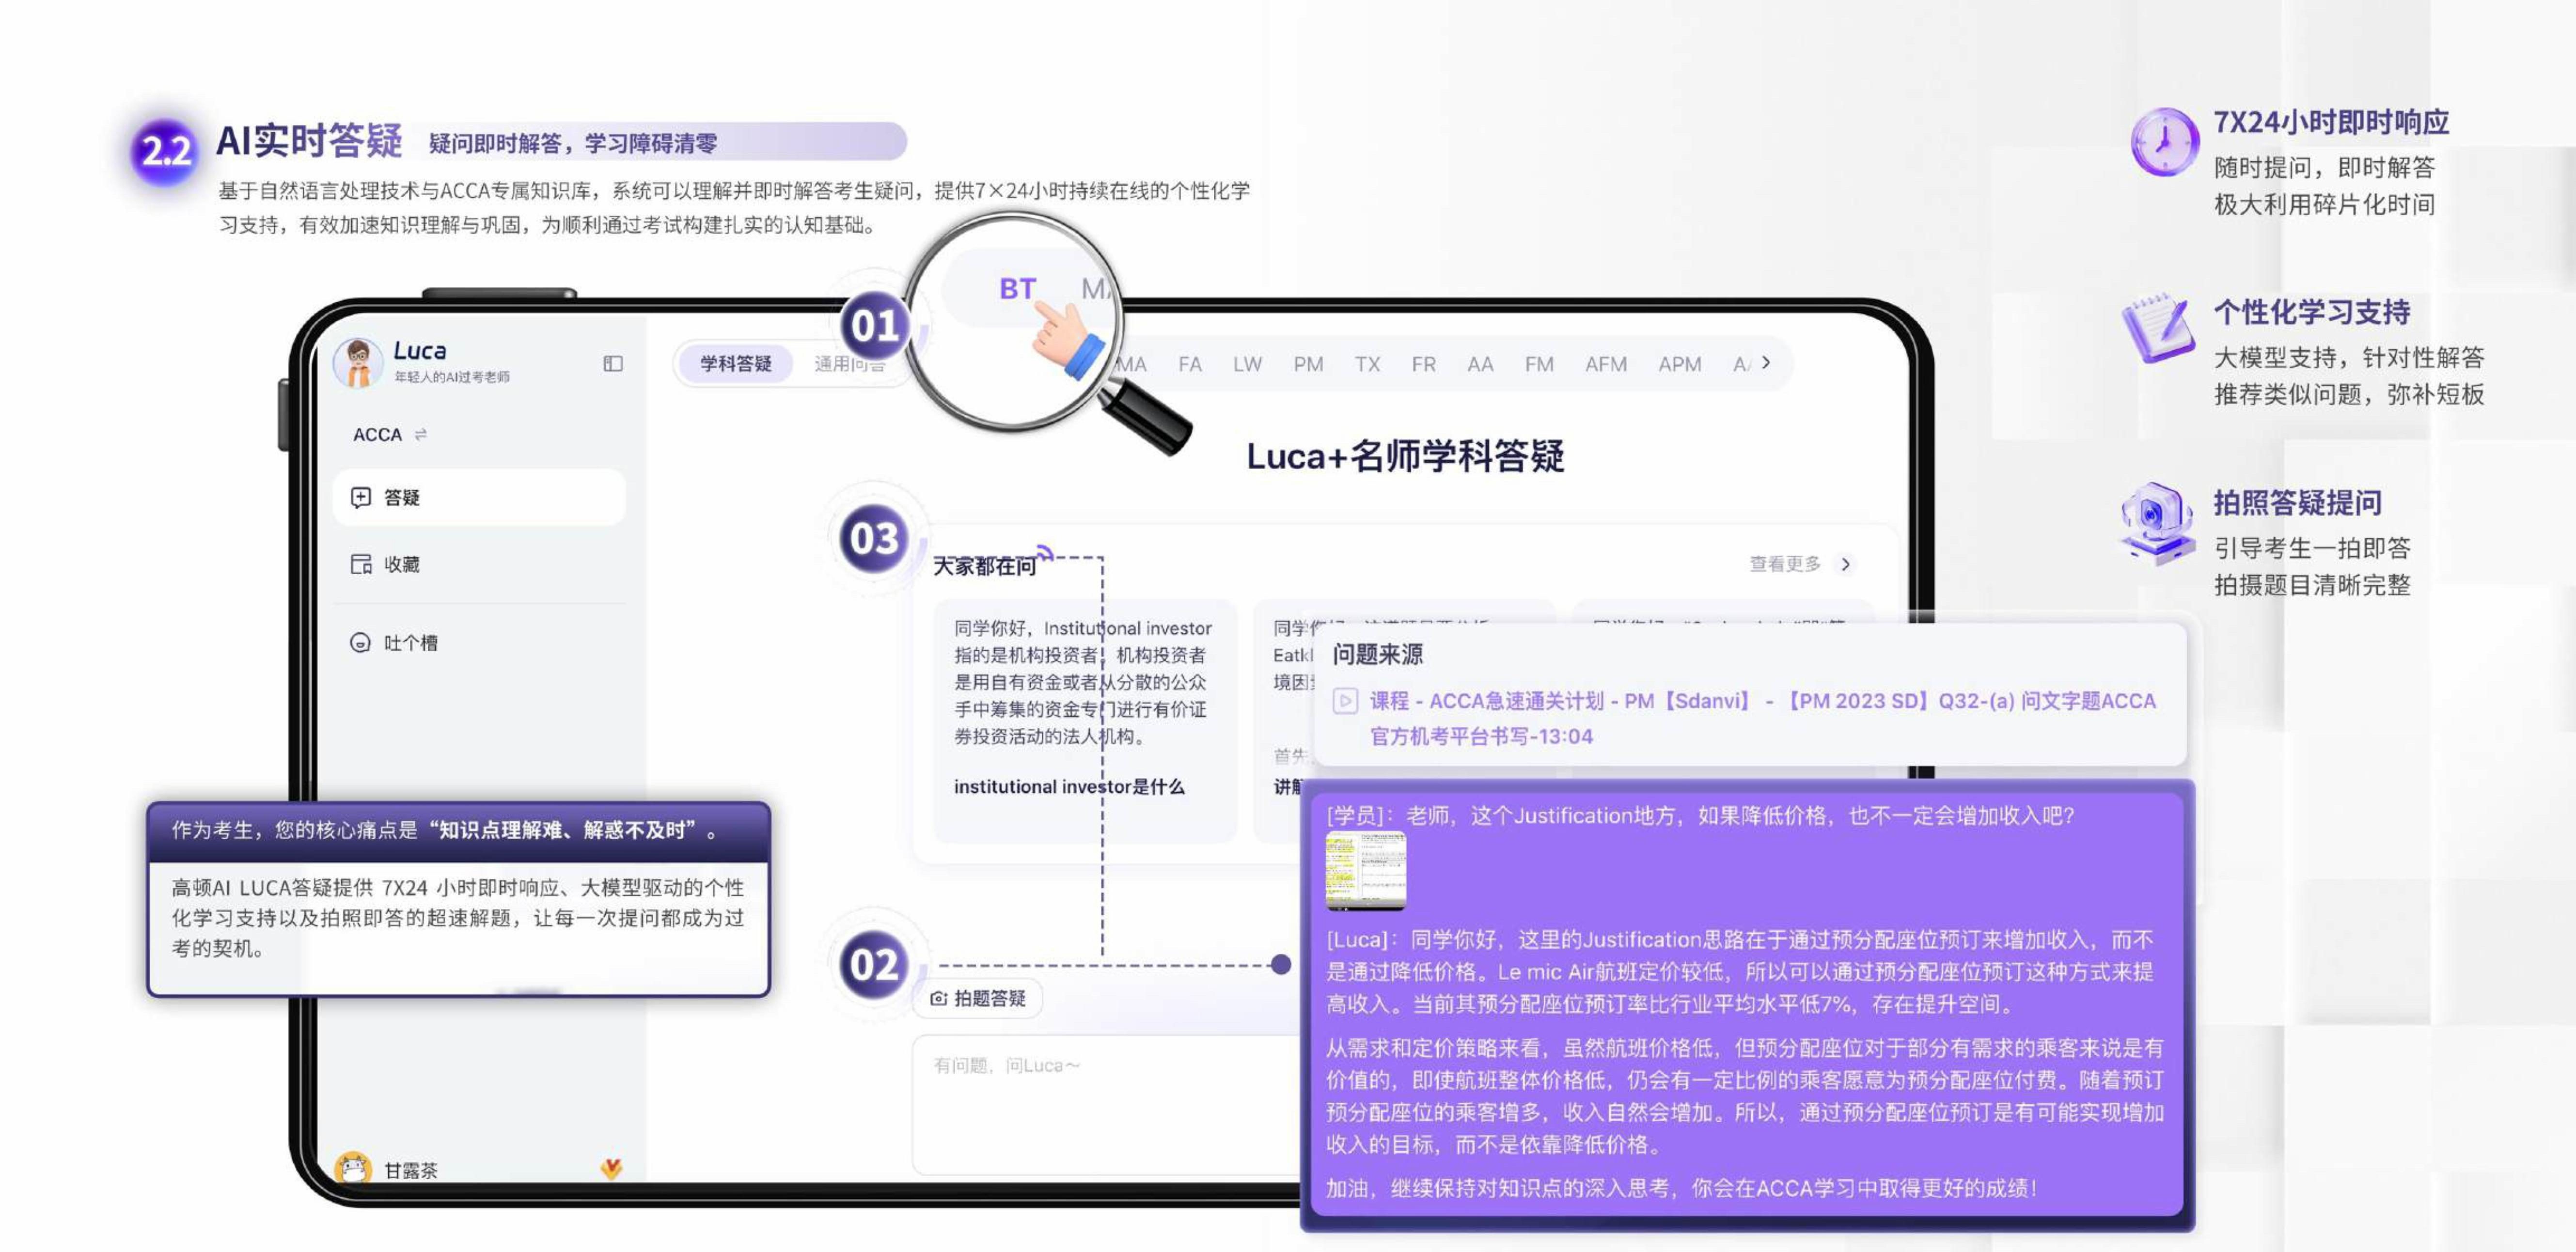Open 收藏 favorites in sidebar
The image size is (2576, 1252).
click(x=479, y=564)
